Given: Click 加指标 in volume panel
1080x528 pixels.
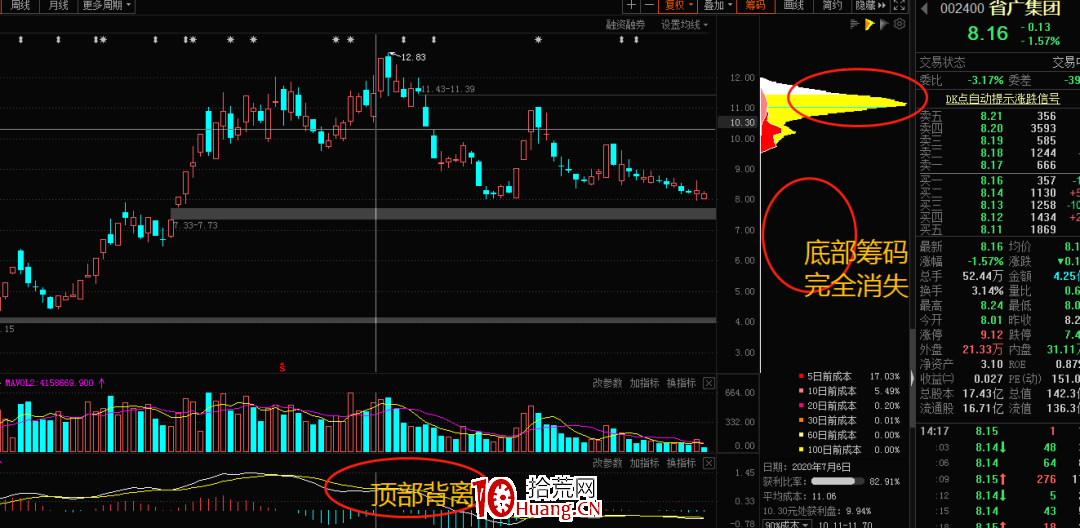Looking at the screenshot, I should [644, 383].
